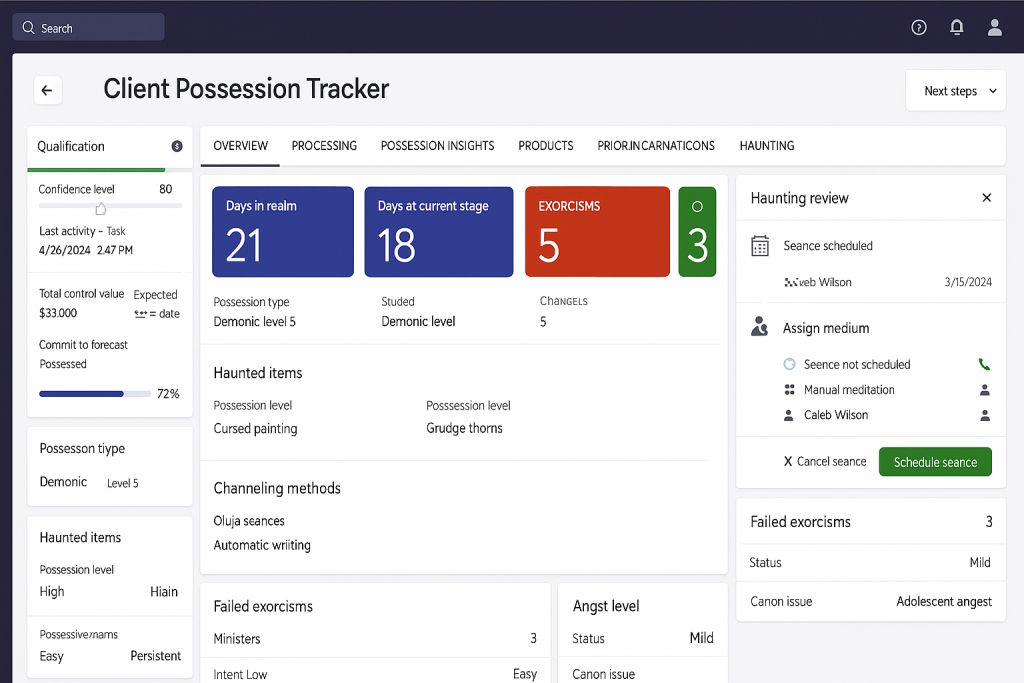Viewport: 1024px width, 683px height.
Task: Open the user profile icon
Action: 994,28
